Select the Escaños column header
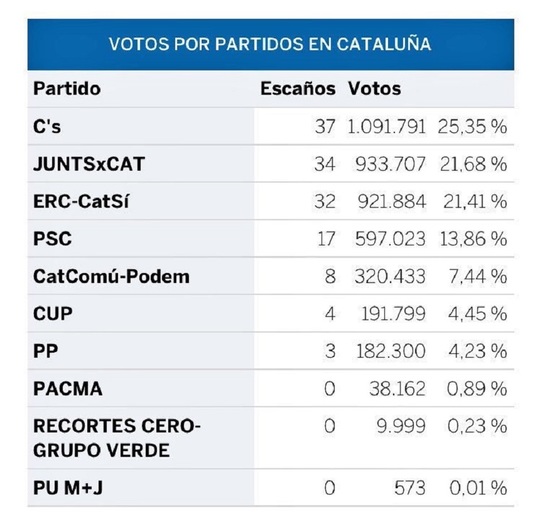 (x=298, y=89)
